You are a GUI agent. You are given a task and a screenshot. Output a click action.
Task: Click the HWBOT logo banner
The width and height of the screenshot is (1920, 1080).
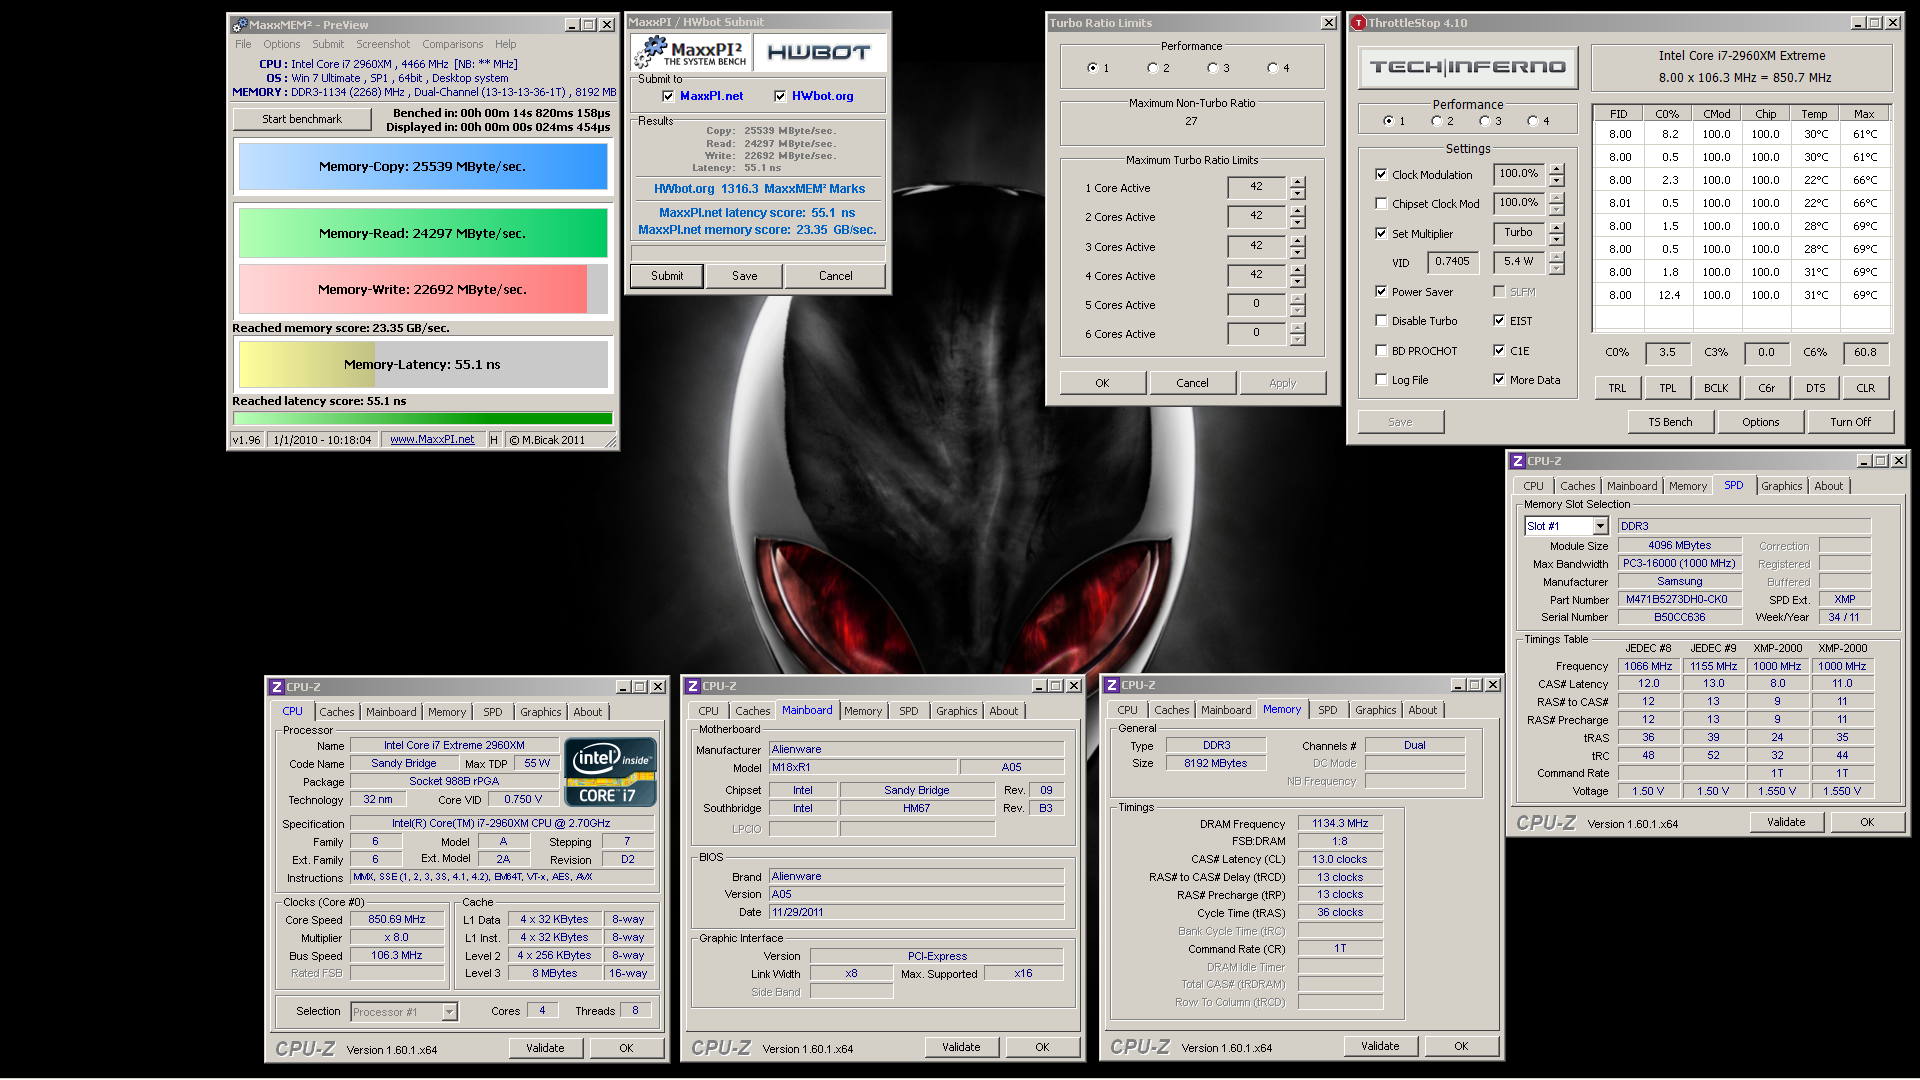(819, 51)
